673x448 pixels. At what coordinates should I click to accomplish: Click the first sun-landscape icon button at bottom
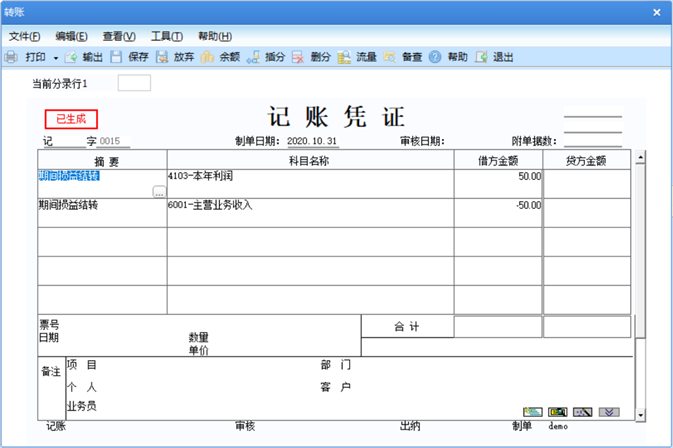(x=533, y=412)
